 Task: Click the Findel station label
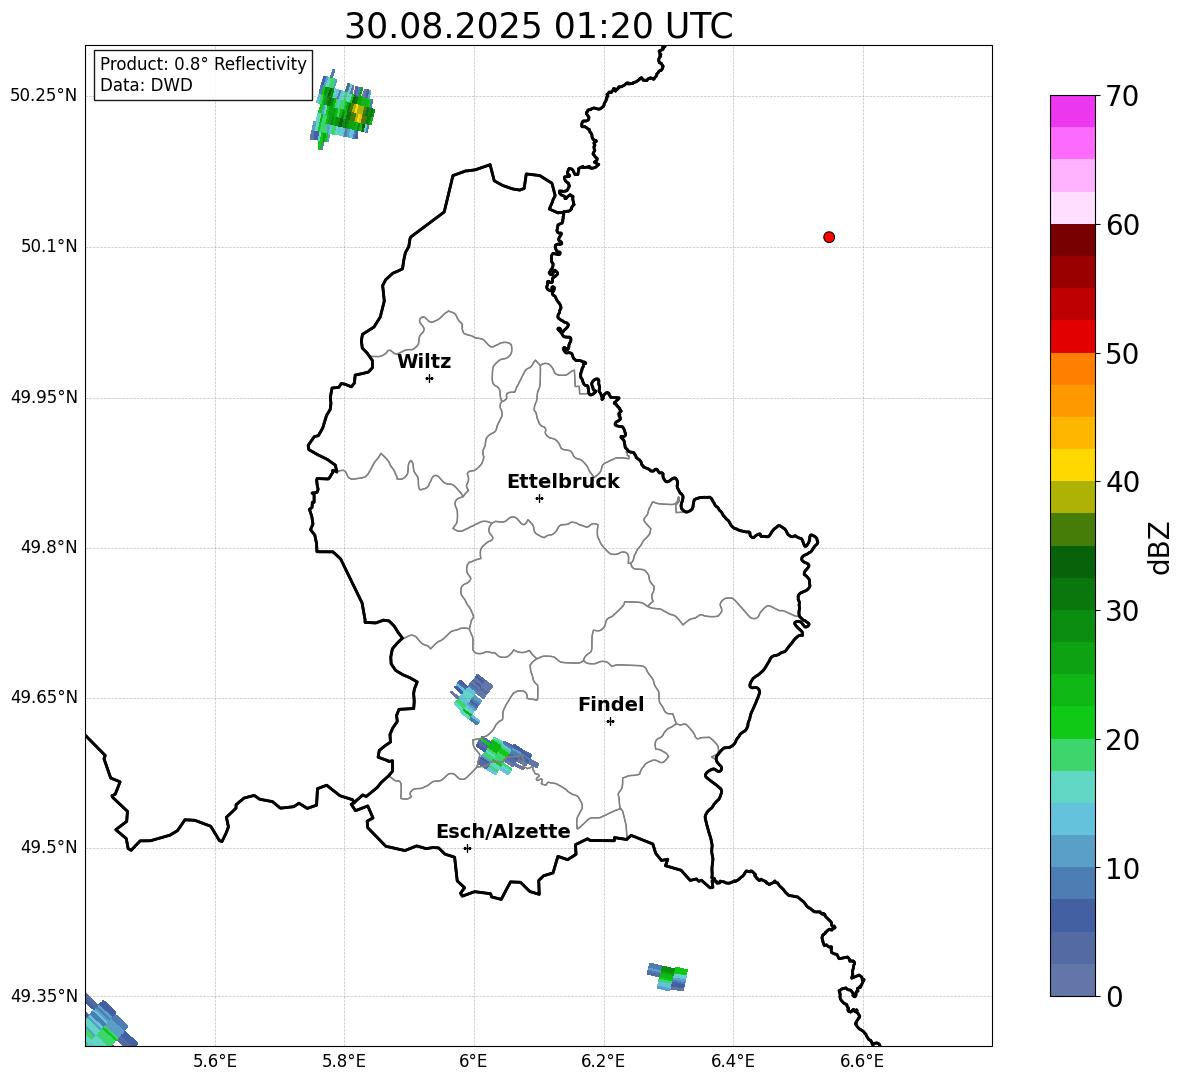(611, 704)
